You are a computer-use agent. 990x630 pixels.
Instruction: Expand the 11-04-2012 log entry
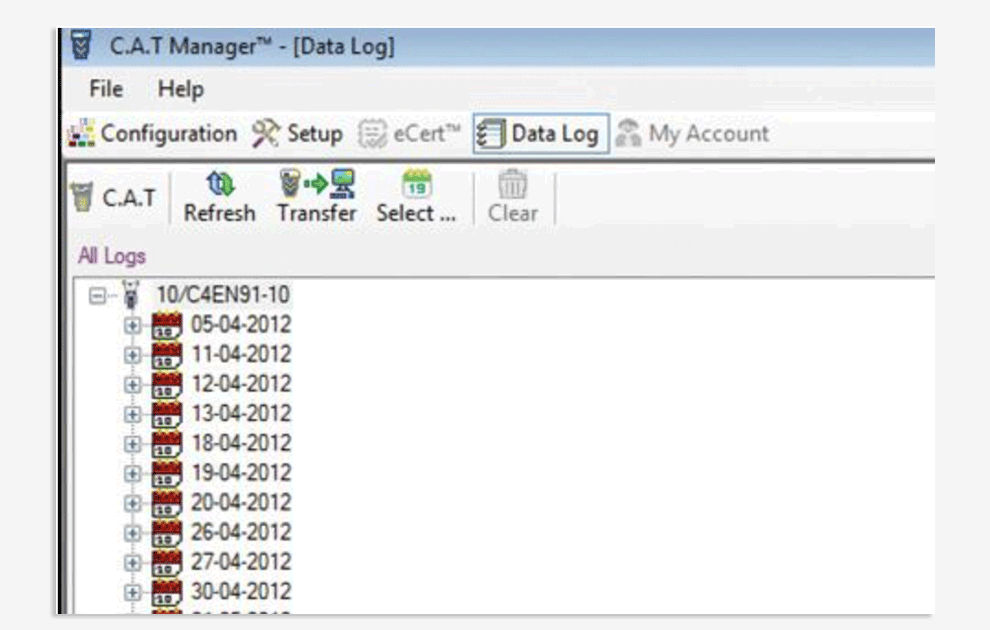pos(133,355)
